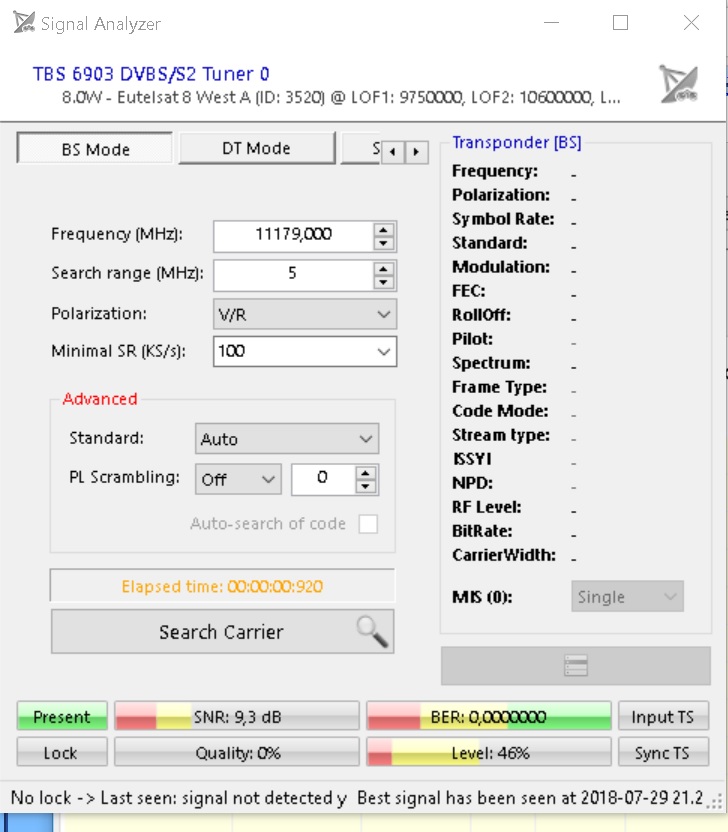Click the Elapsed time display box
Image resolution: width=728 pixels, height=832 pixels.
(222, 586)
